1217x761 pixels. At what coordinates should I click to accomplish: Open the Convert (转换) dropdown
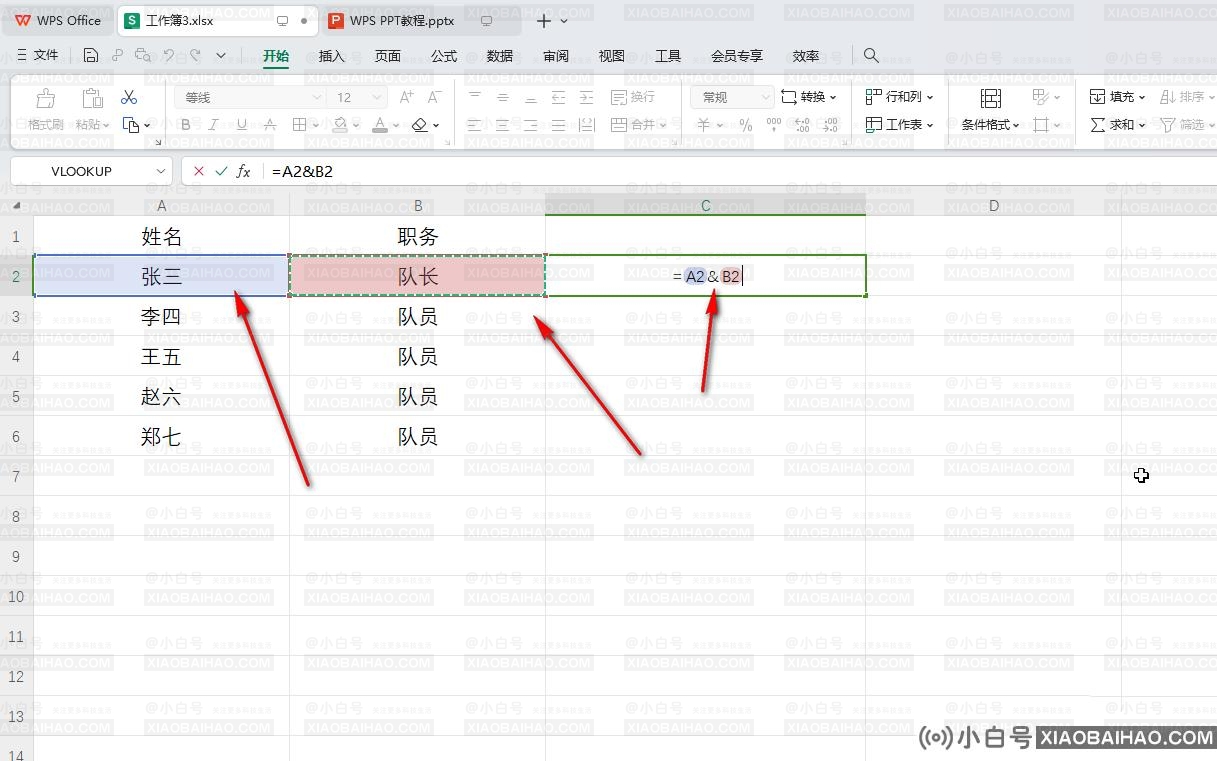[x=809, y=97]
